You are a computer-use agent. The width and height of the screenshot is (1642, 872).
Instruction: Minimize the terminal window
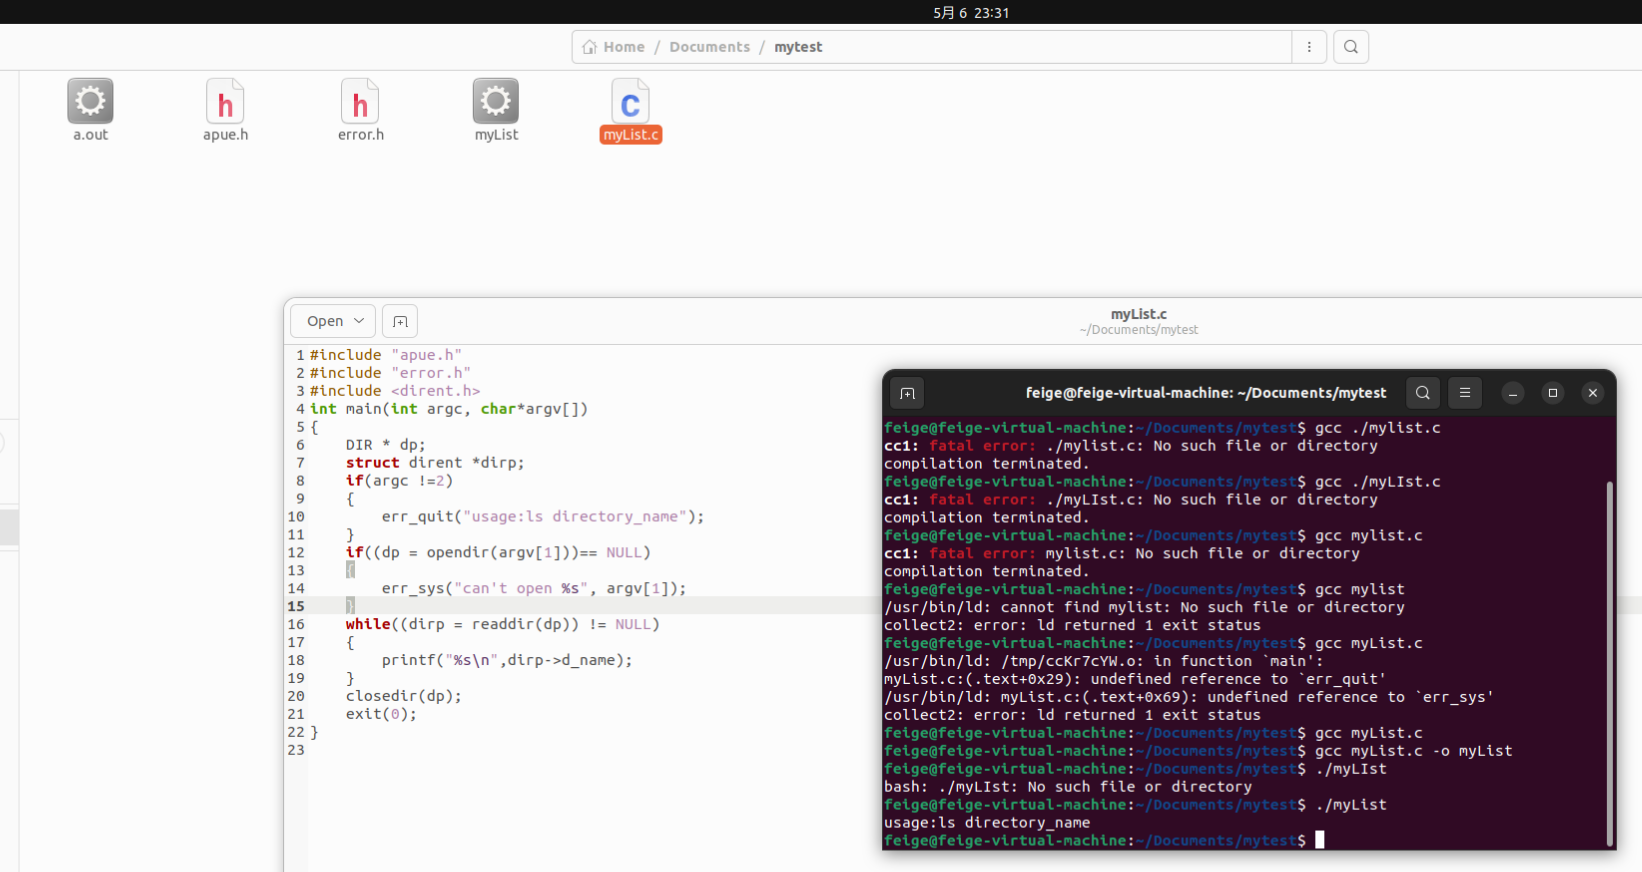click(x=1513, y=393)
